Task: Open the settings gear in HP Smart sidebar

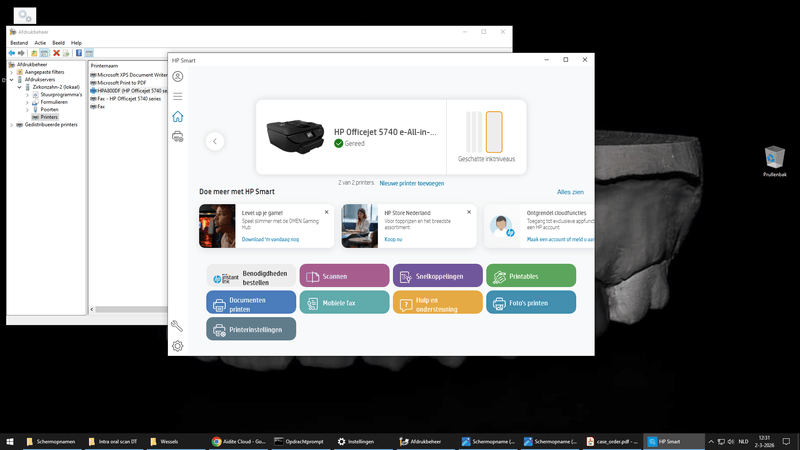Action: pyautogui.click(x=178, y=346)
